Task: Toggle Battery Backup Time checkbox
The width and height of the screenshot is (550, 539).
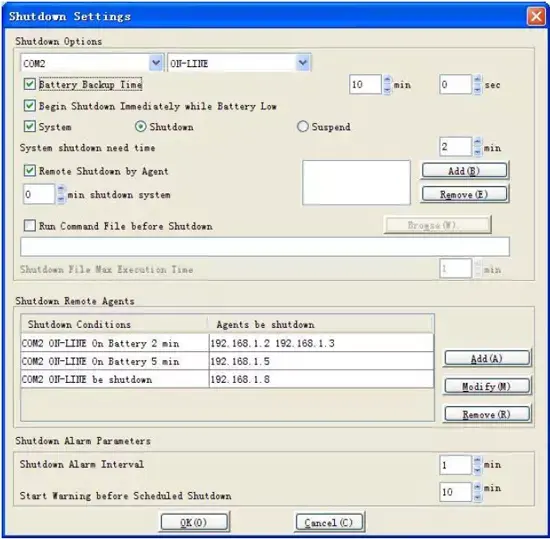Action: tap(30, 84)
